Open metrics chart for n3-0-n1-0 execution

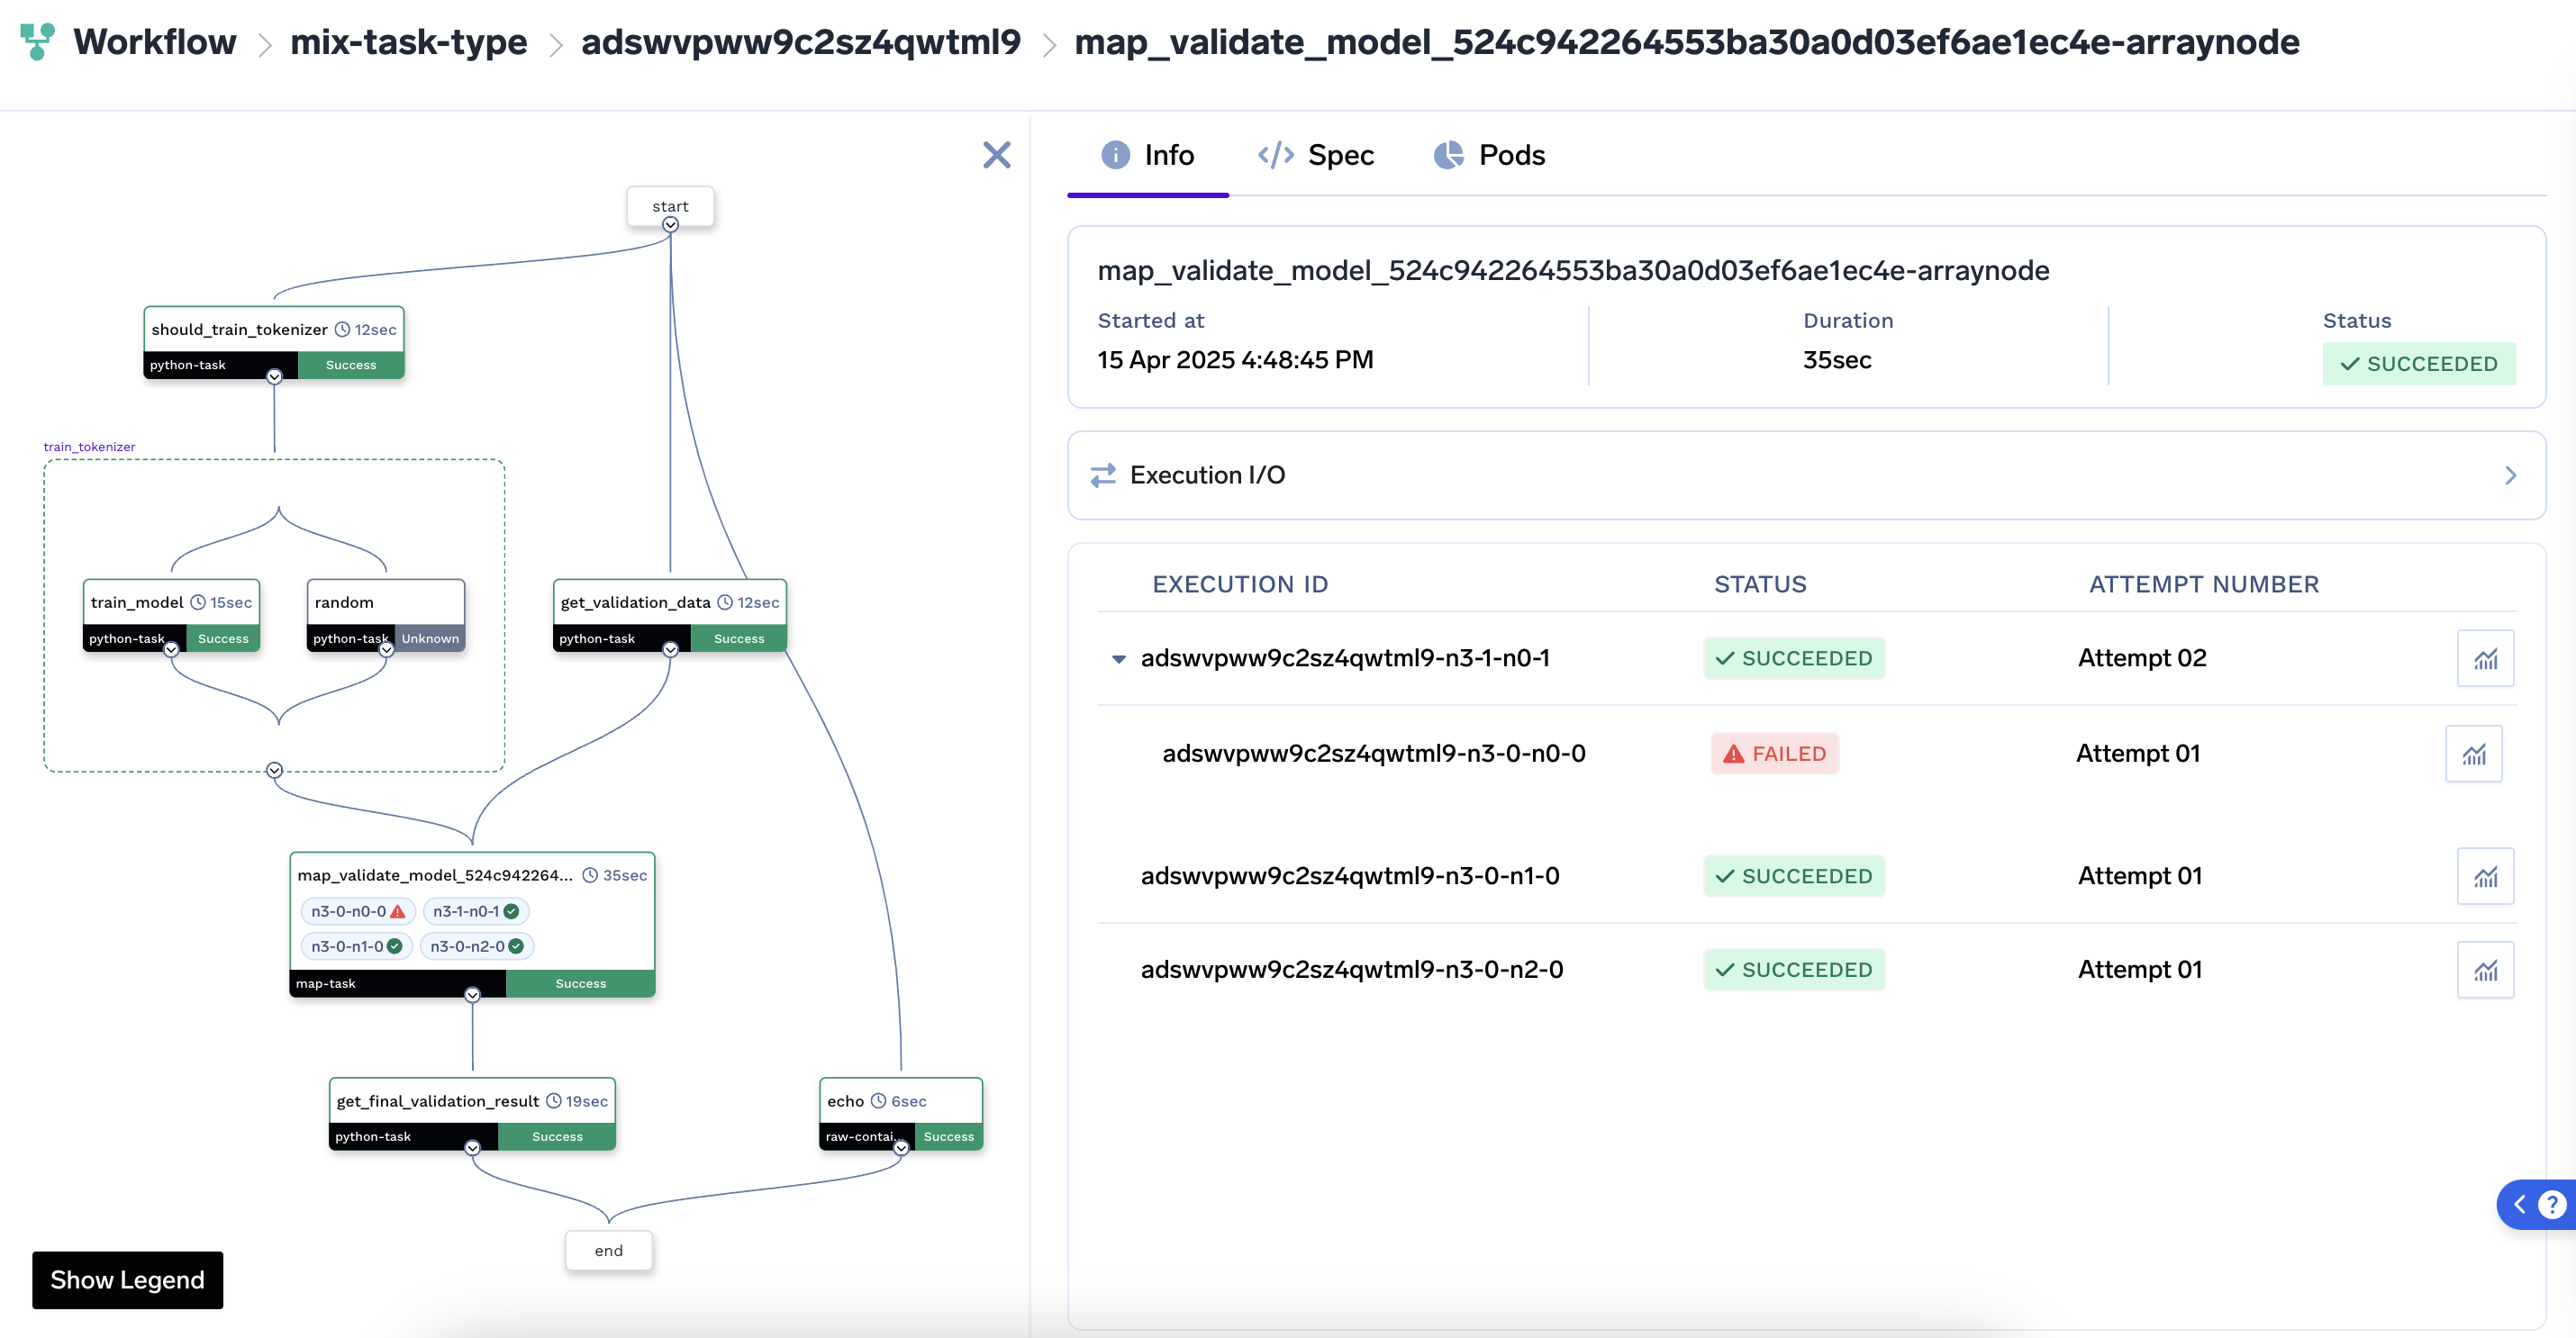point(2485,877)
